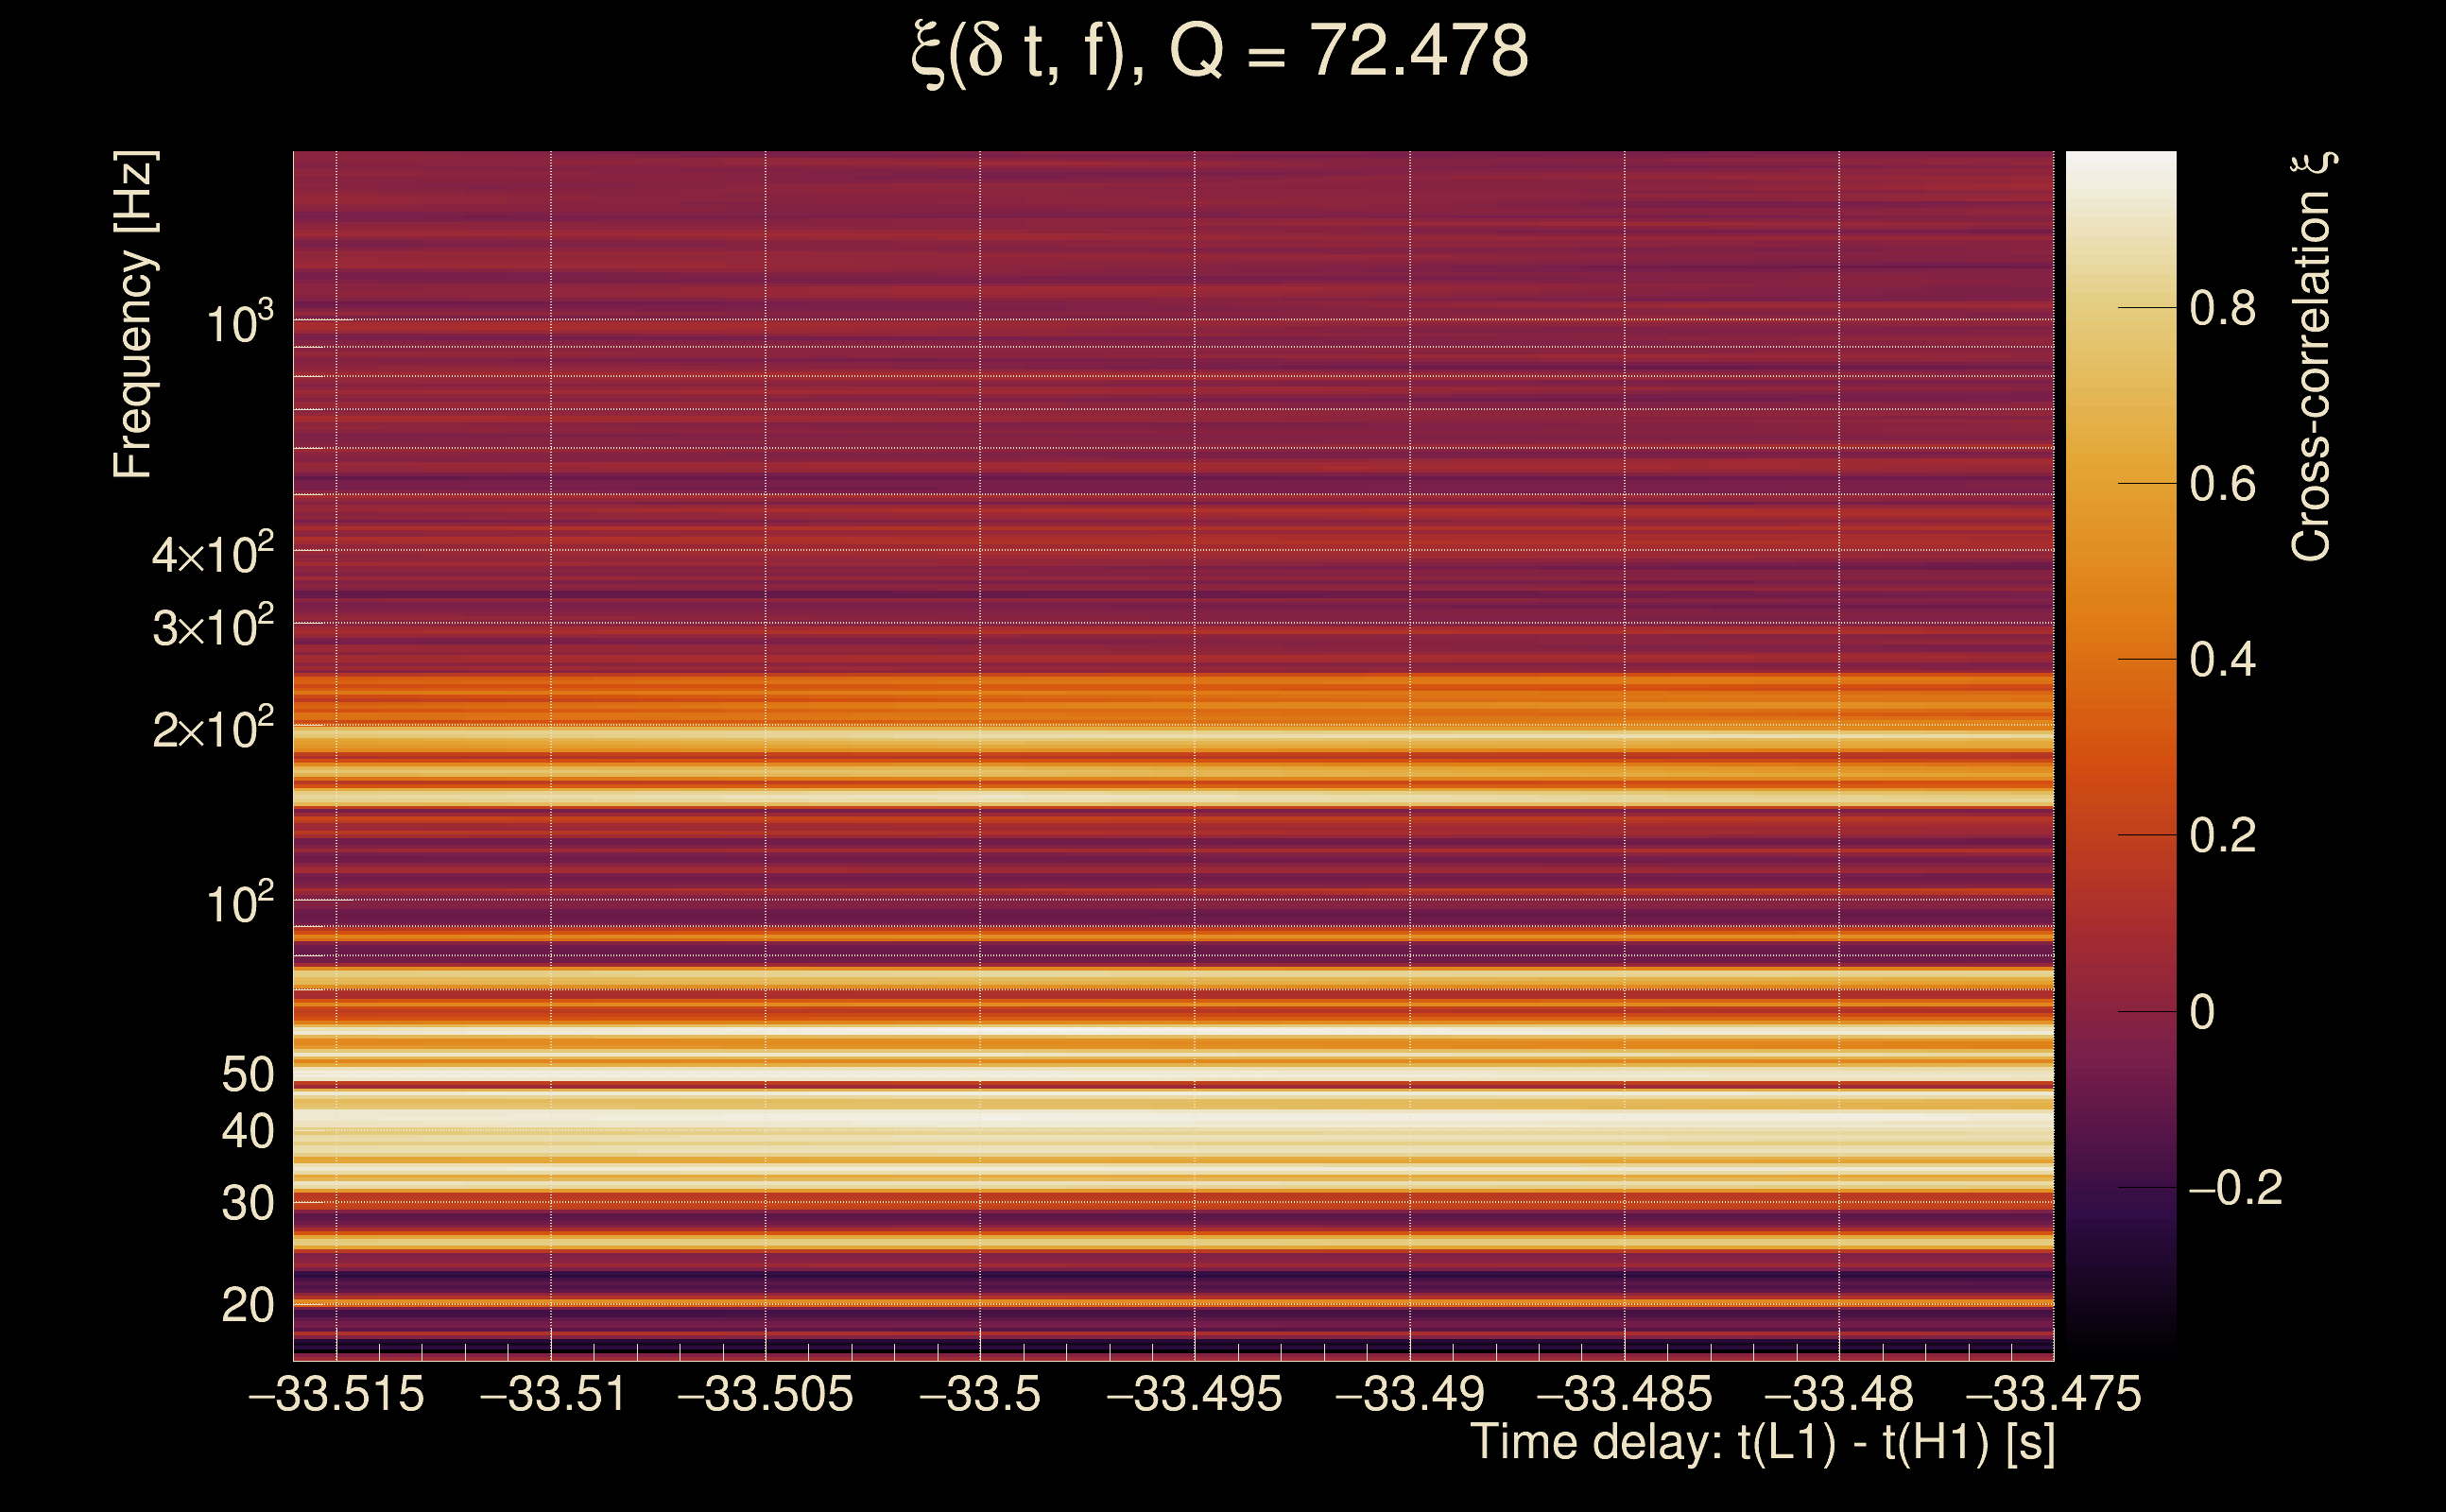Screen dimensions: 2446x1512
Task: Click the Cross-correlation ξ colorbar label
Action: [2311, 357]
